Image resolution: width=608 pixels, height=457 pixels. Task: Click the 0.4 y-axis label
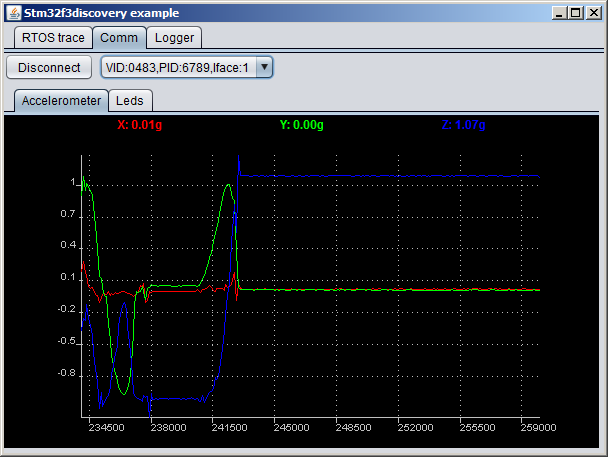tap(68, 245)
